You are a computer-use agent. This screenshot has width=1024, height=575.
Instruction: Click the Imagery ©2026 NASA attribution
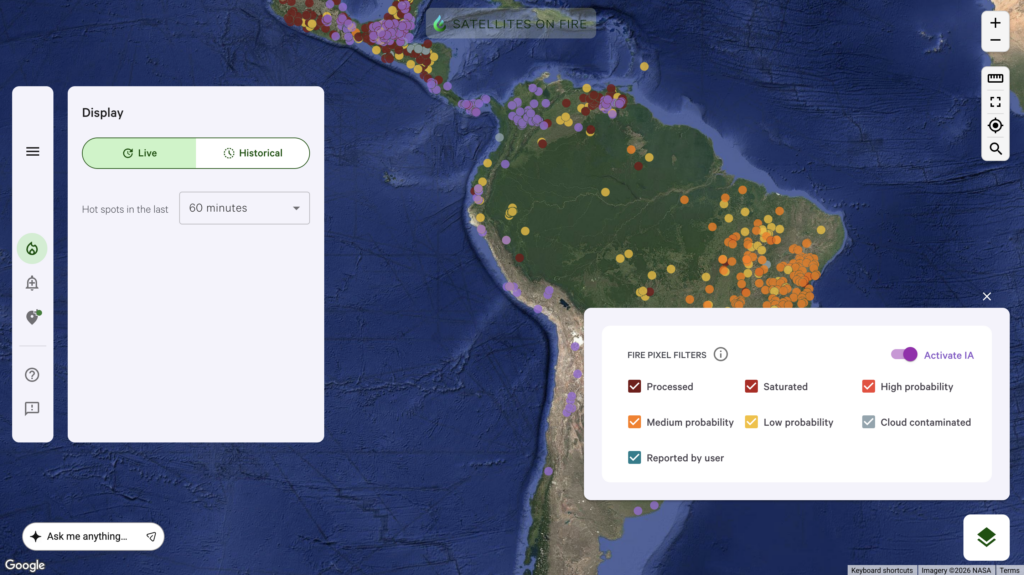(x=956, y=570)
